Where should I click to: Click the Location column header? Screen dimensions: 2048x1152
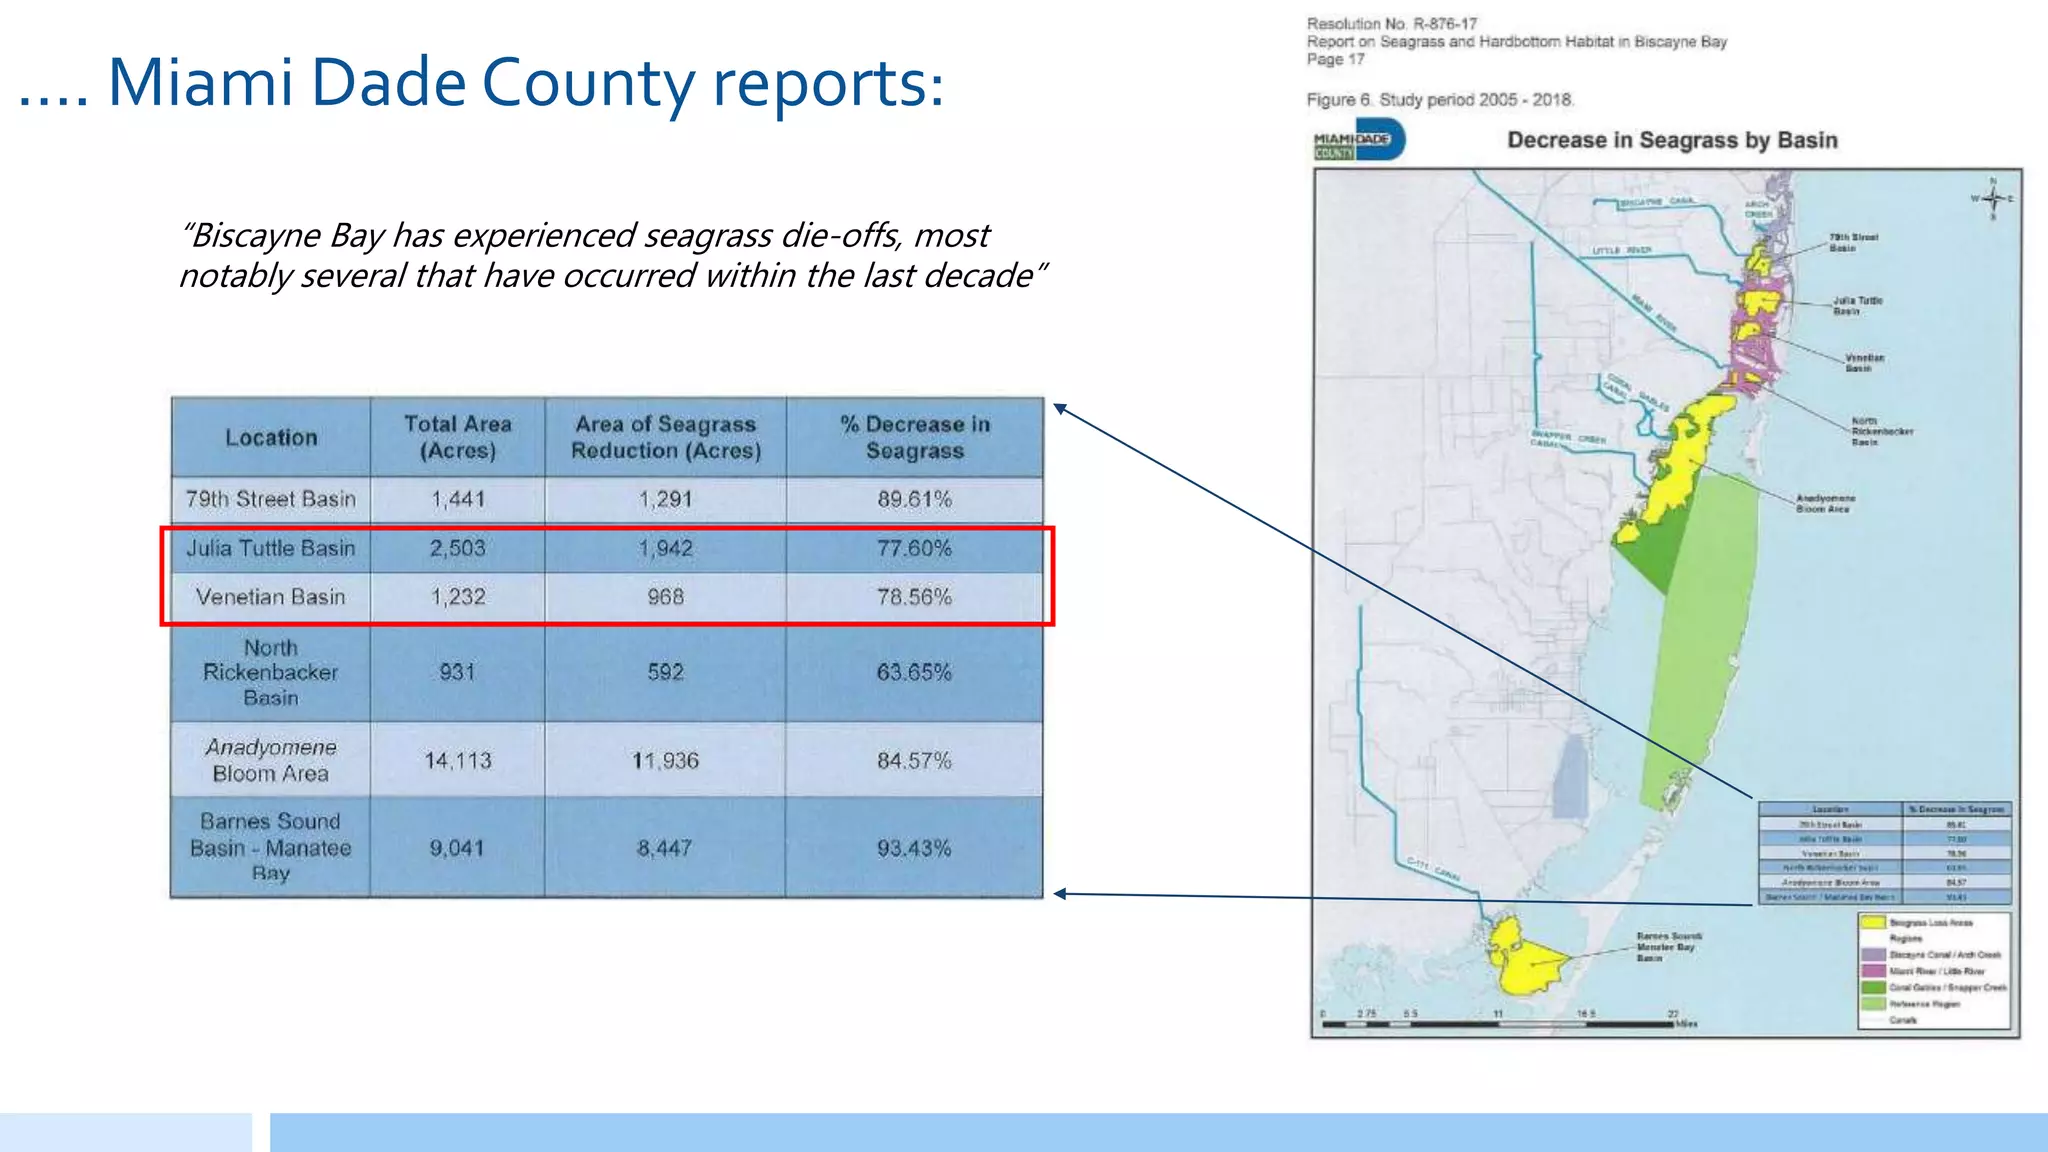point(271,437)
